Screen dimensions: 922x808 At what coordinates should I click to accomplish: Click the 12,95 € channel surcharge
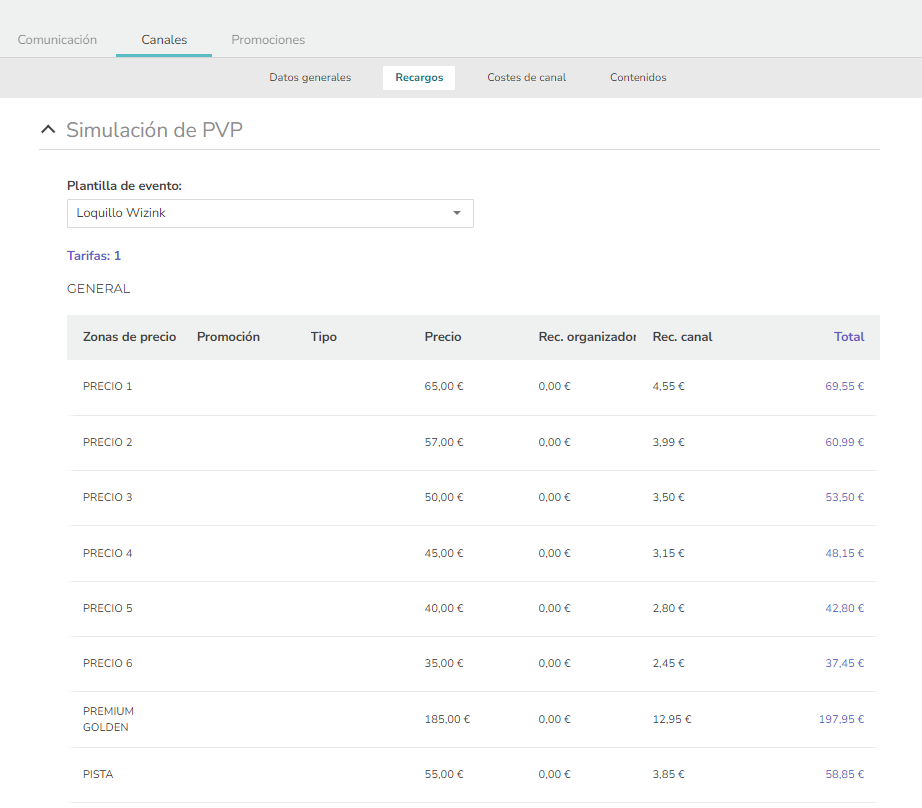pos(672,719)
